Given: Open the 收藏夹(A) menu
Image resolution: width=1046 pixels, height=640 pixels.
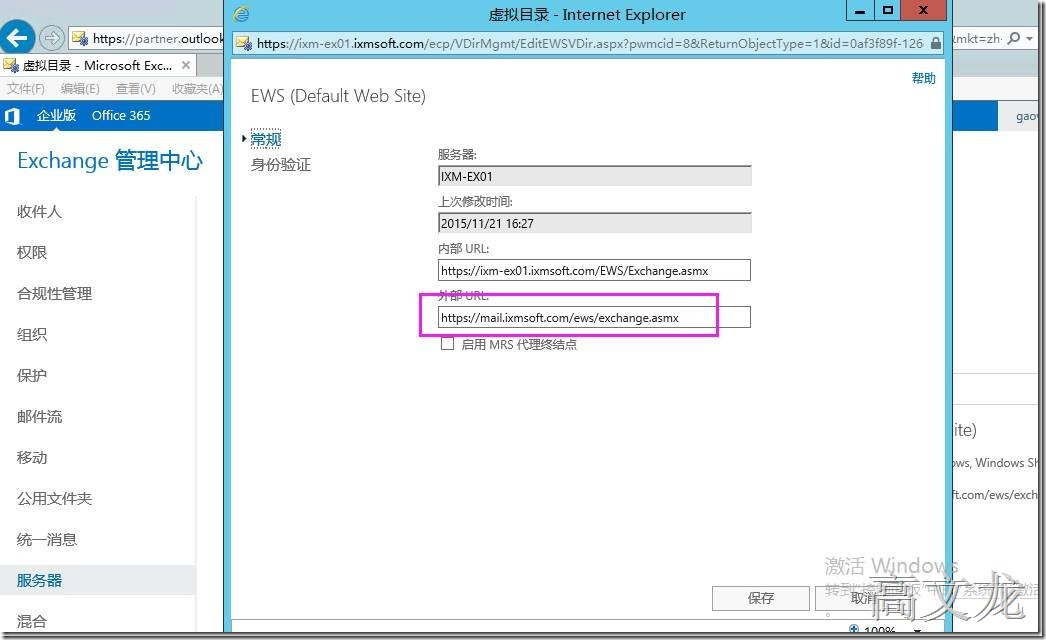Looking at the screenshot, I should pos(197,88).
